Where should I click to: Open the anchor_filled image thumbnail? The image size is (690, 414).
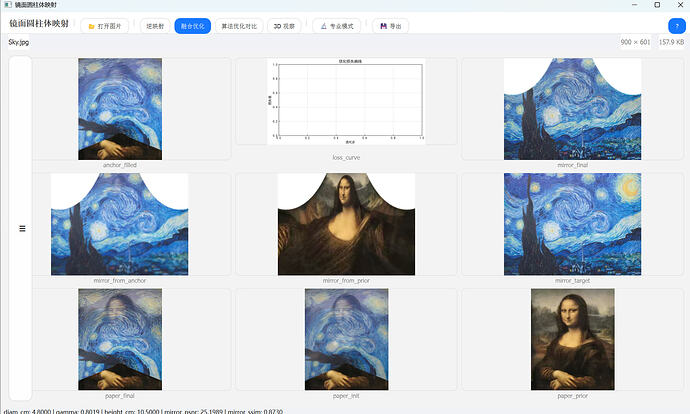point(120,109)
